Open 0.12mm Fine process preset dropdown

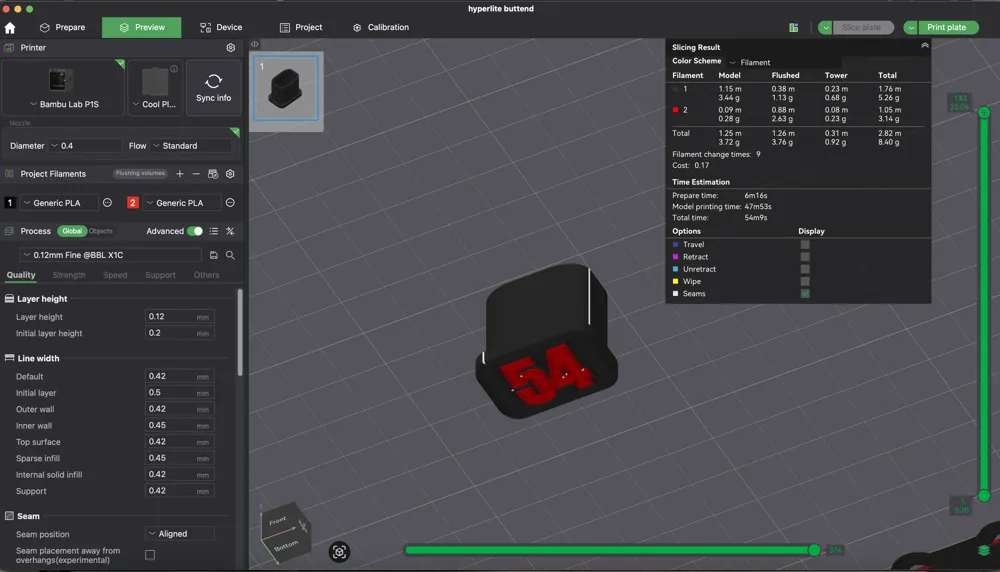click(x=110, y=255)
